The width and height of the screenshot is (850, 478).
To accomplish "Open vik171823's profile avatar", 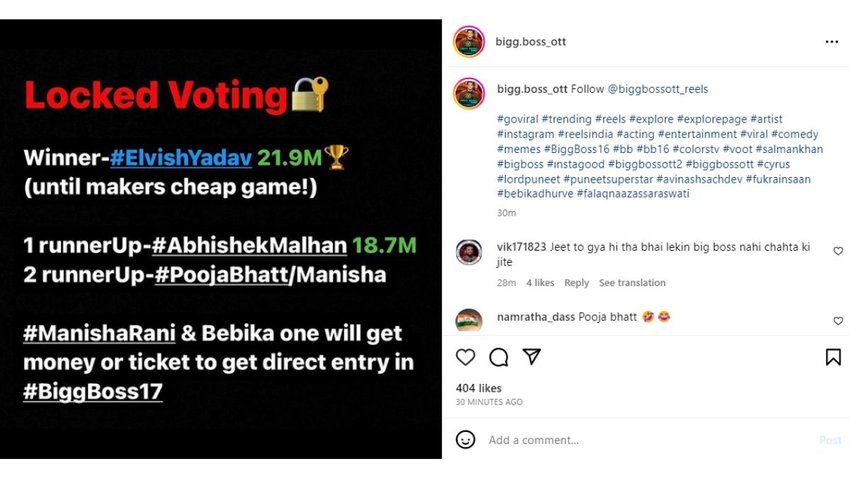I will point(468,253).
